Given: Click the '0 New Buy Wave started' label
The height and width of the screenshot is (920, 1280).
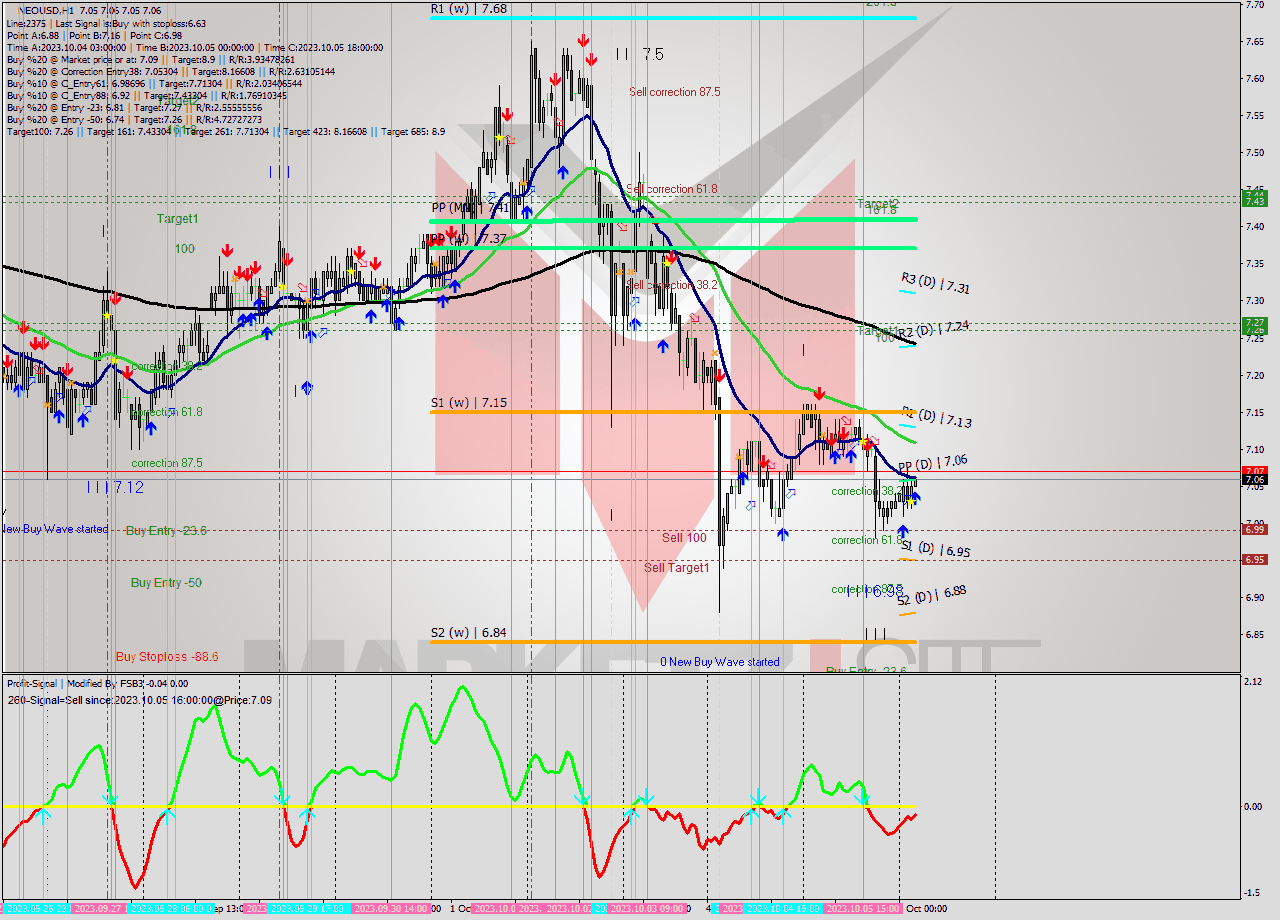Looking at the screenshot, I should [720, 662].
